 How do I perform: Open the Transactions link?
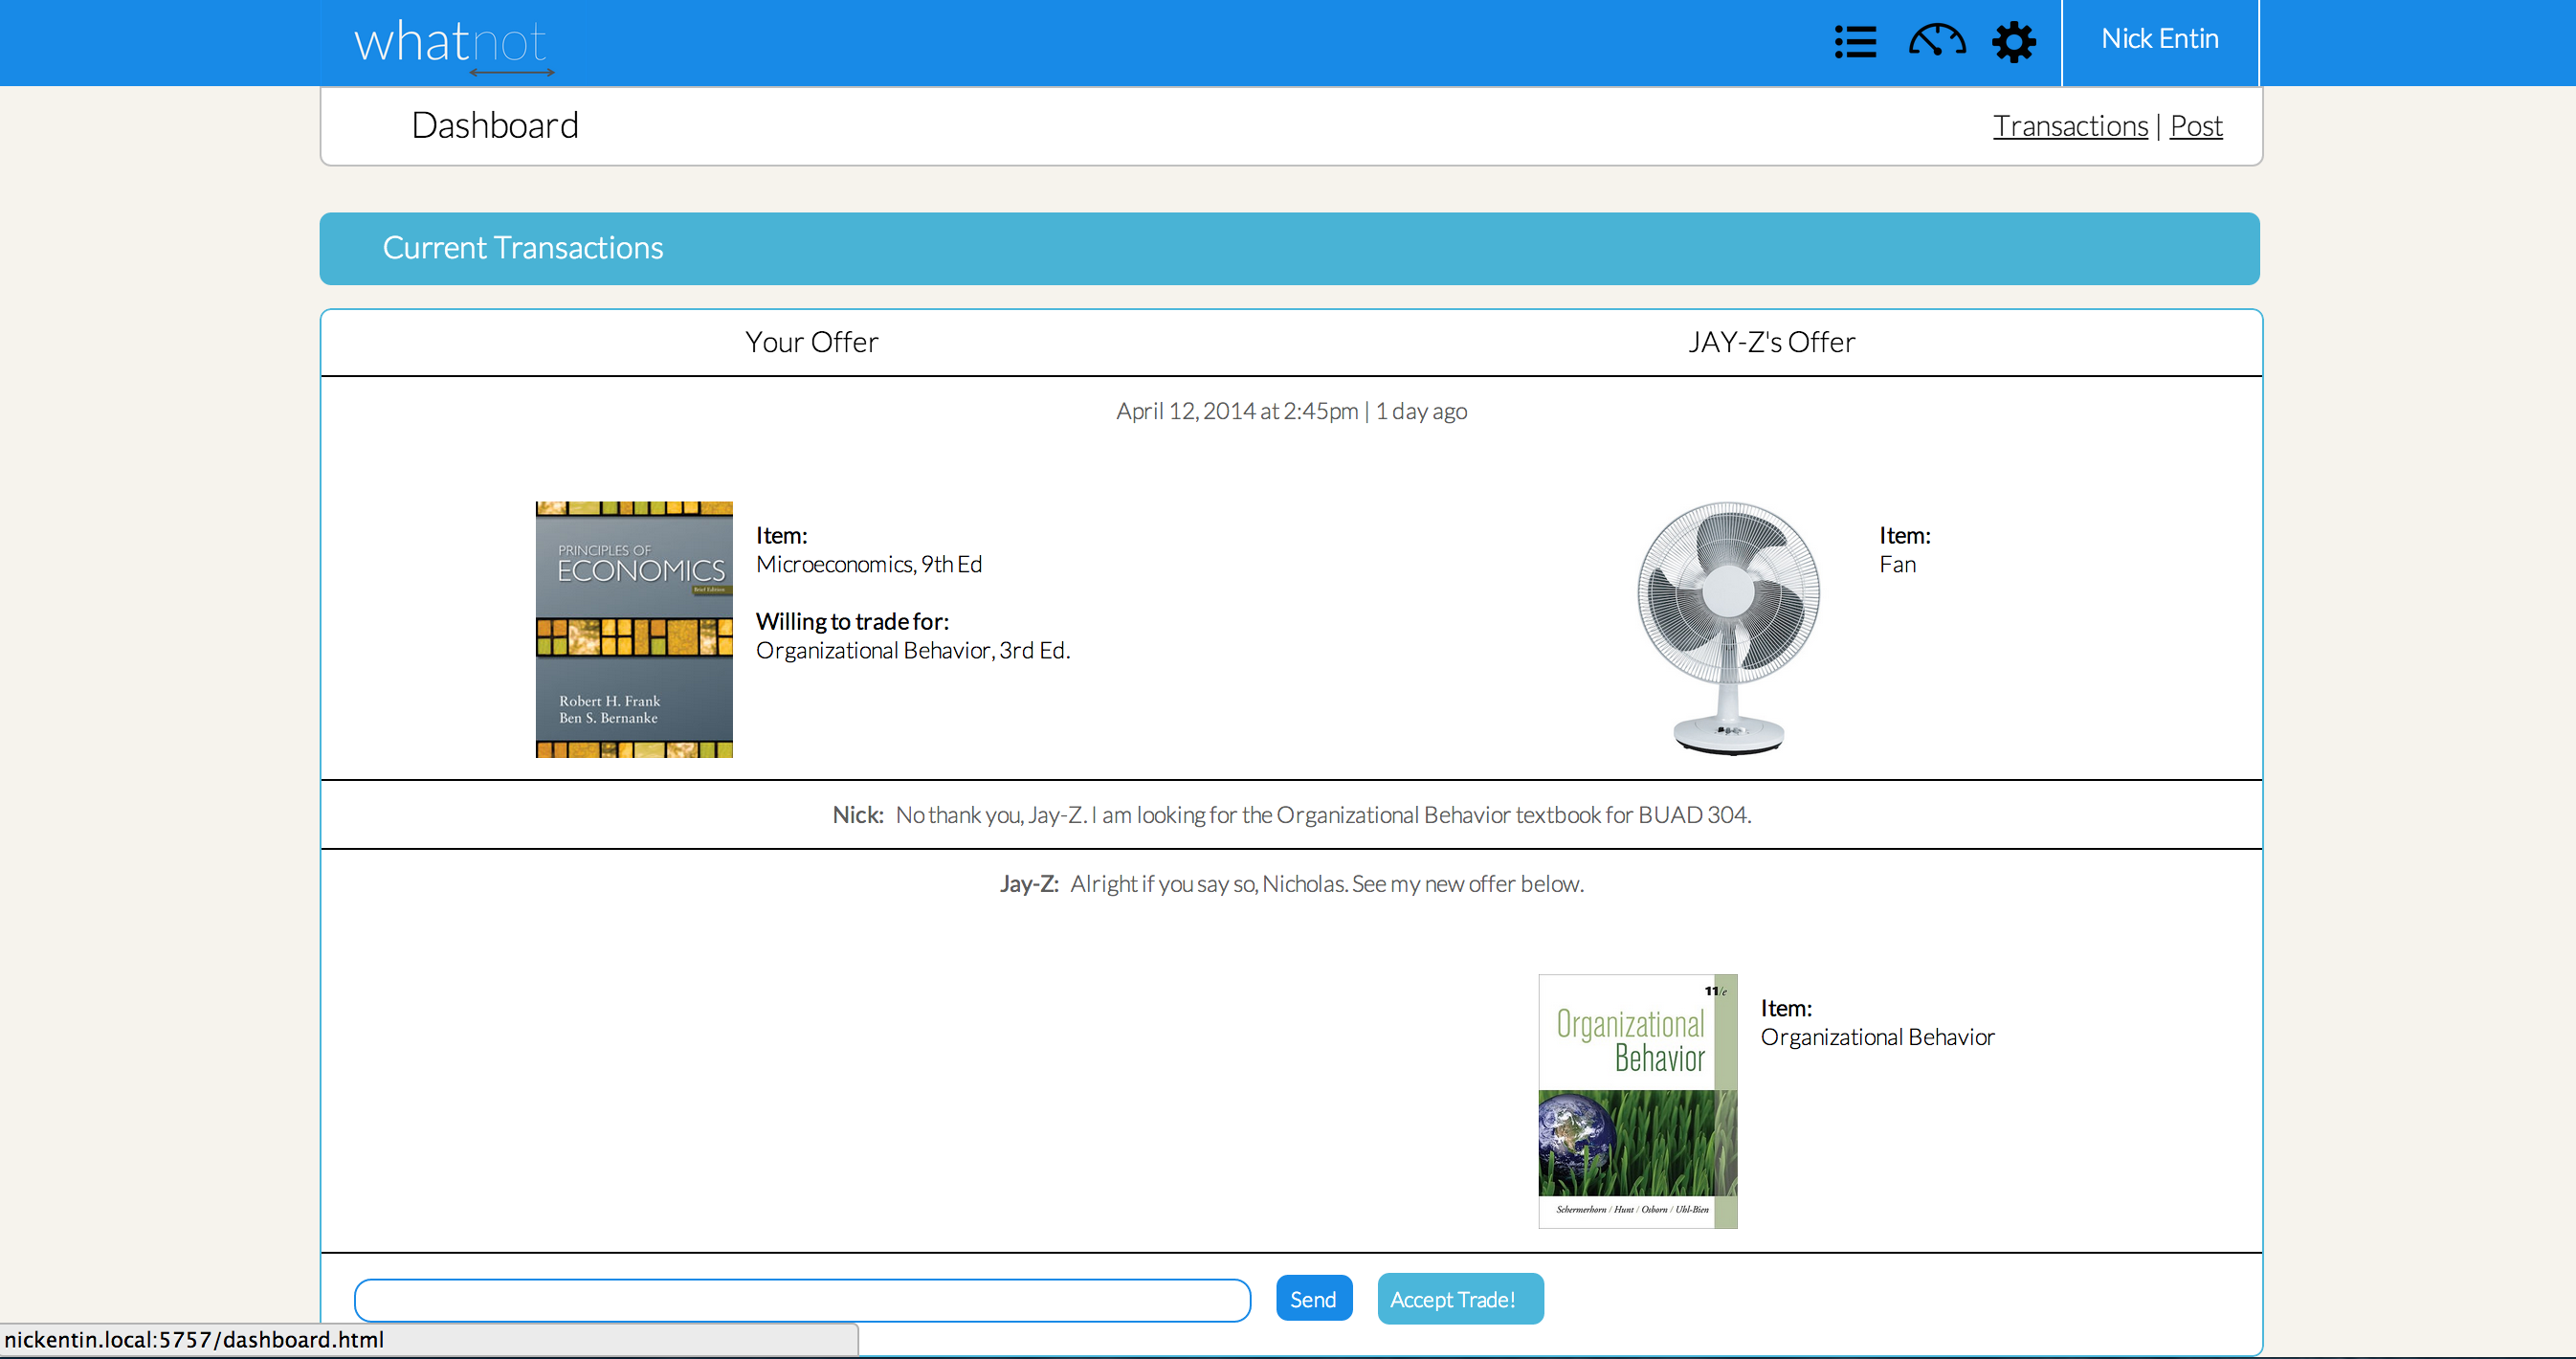point(2069,126)
